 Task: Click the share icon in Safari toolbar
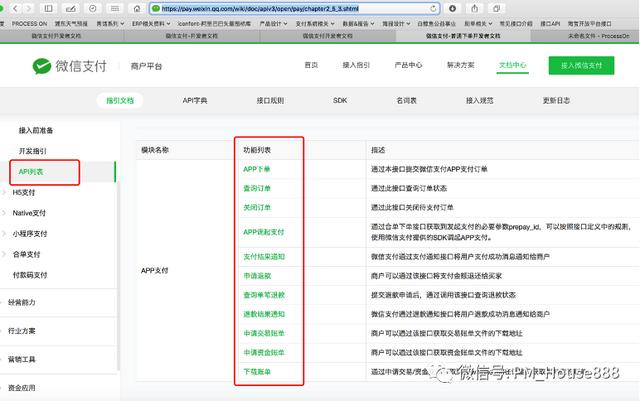pos(474,8)
